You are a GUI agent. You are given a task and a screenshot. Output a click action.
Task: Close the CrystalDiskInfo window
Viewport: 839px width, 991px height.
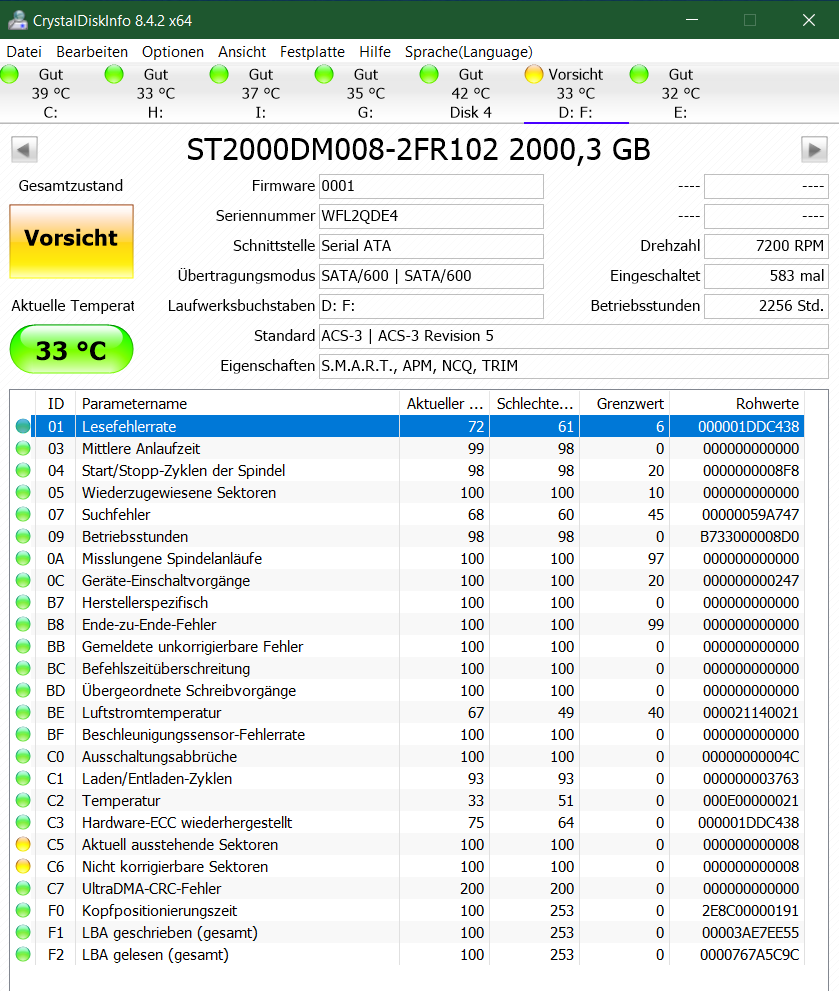(809, 20)
